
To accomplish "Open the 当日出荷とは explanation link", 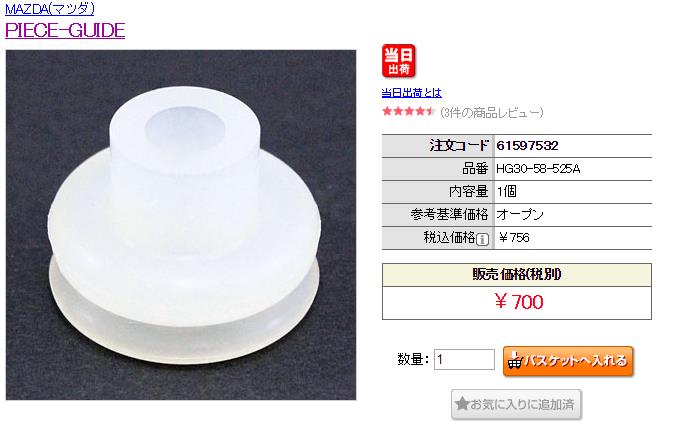I will click(412, 93).
